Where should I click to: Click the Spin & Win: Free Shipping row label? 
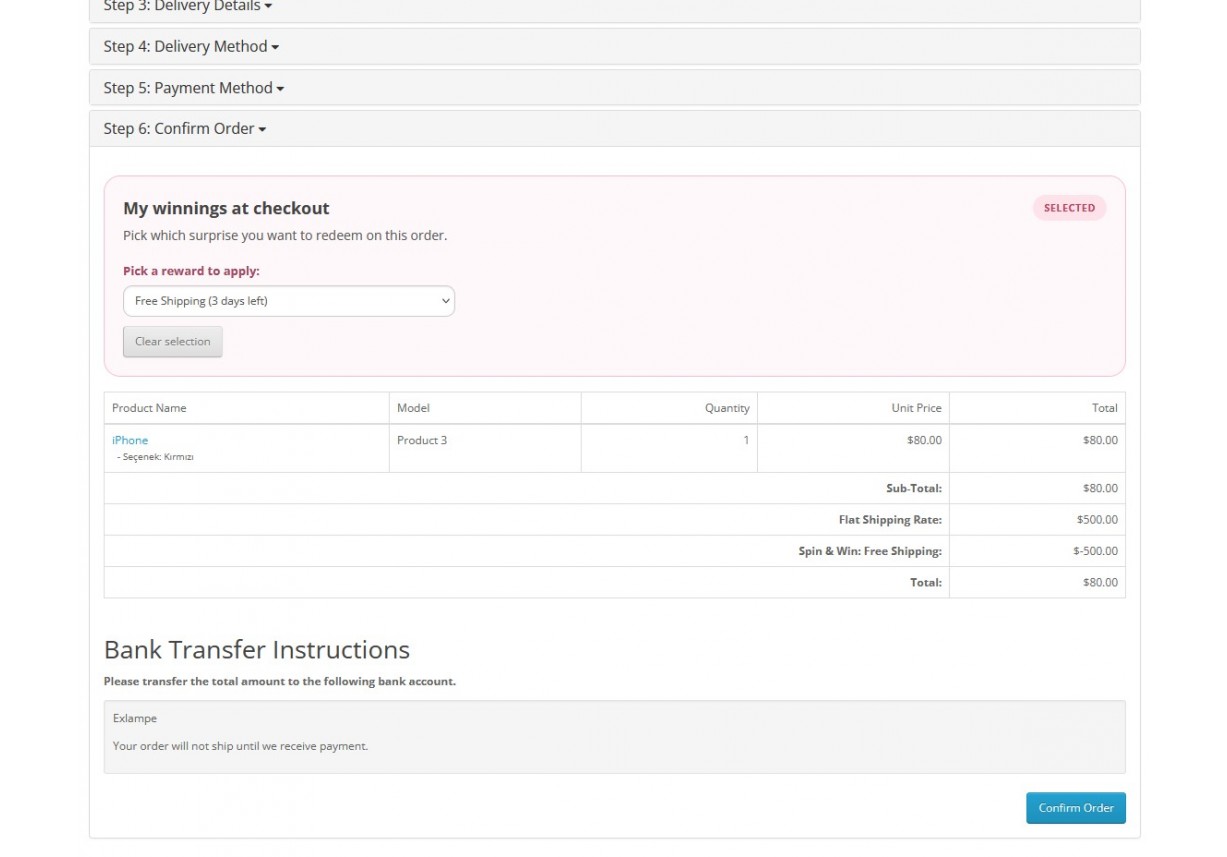pos(869,551)
